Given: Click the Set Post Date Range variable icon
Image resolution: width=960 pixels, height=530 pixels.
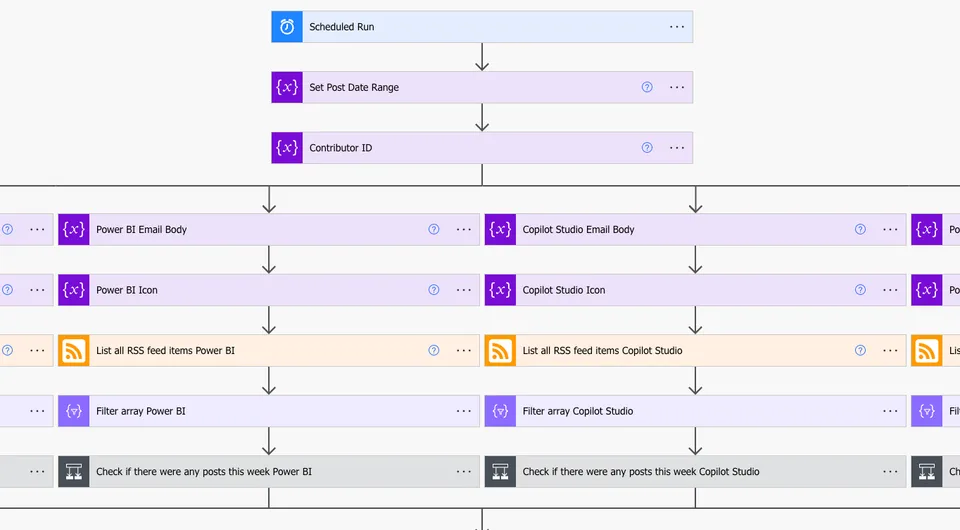Looking at the screenshot, I should tap(287, 88).
